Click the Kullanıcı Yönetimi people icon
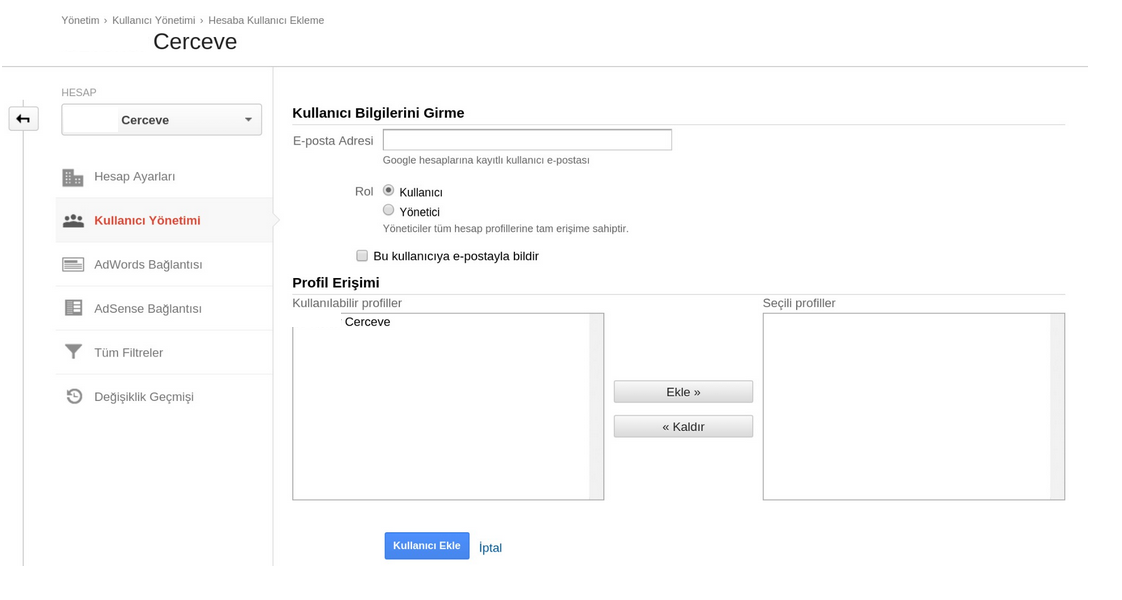Viewport: 1122px width, 600px height. point(73,221)
